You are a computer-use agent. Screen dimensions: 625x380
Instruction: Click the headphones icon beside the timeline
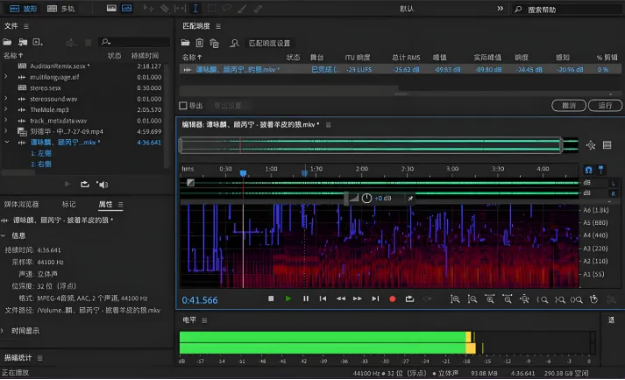(588, 170)
